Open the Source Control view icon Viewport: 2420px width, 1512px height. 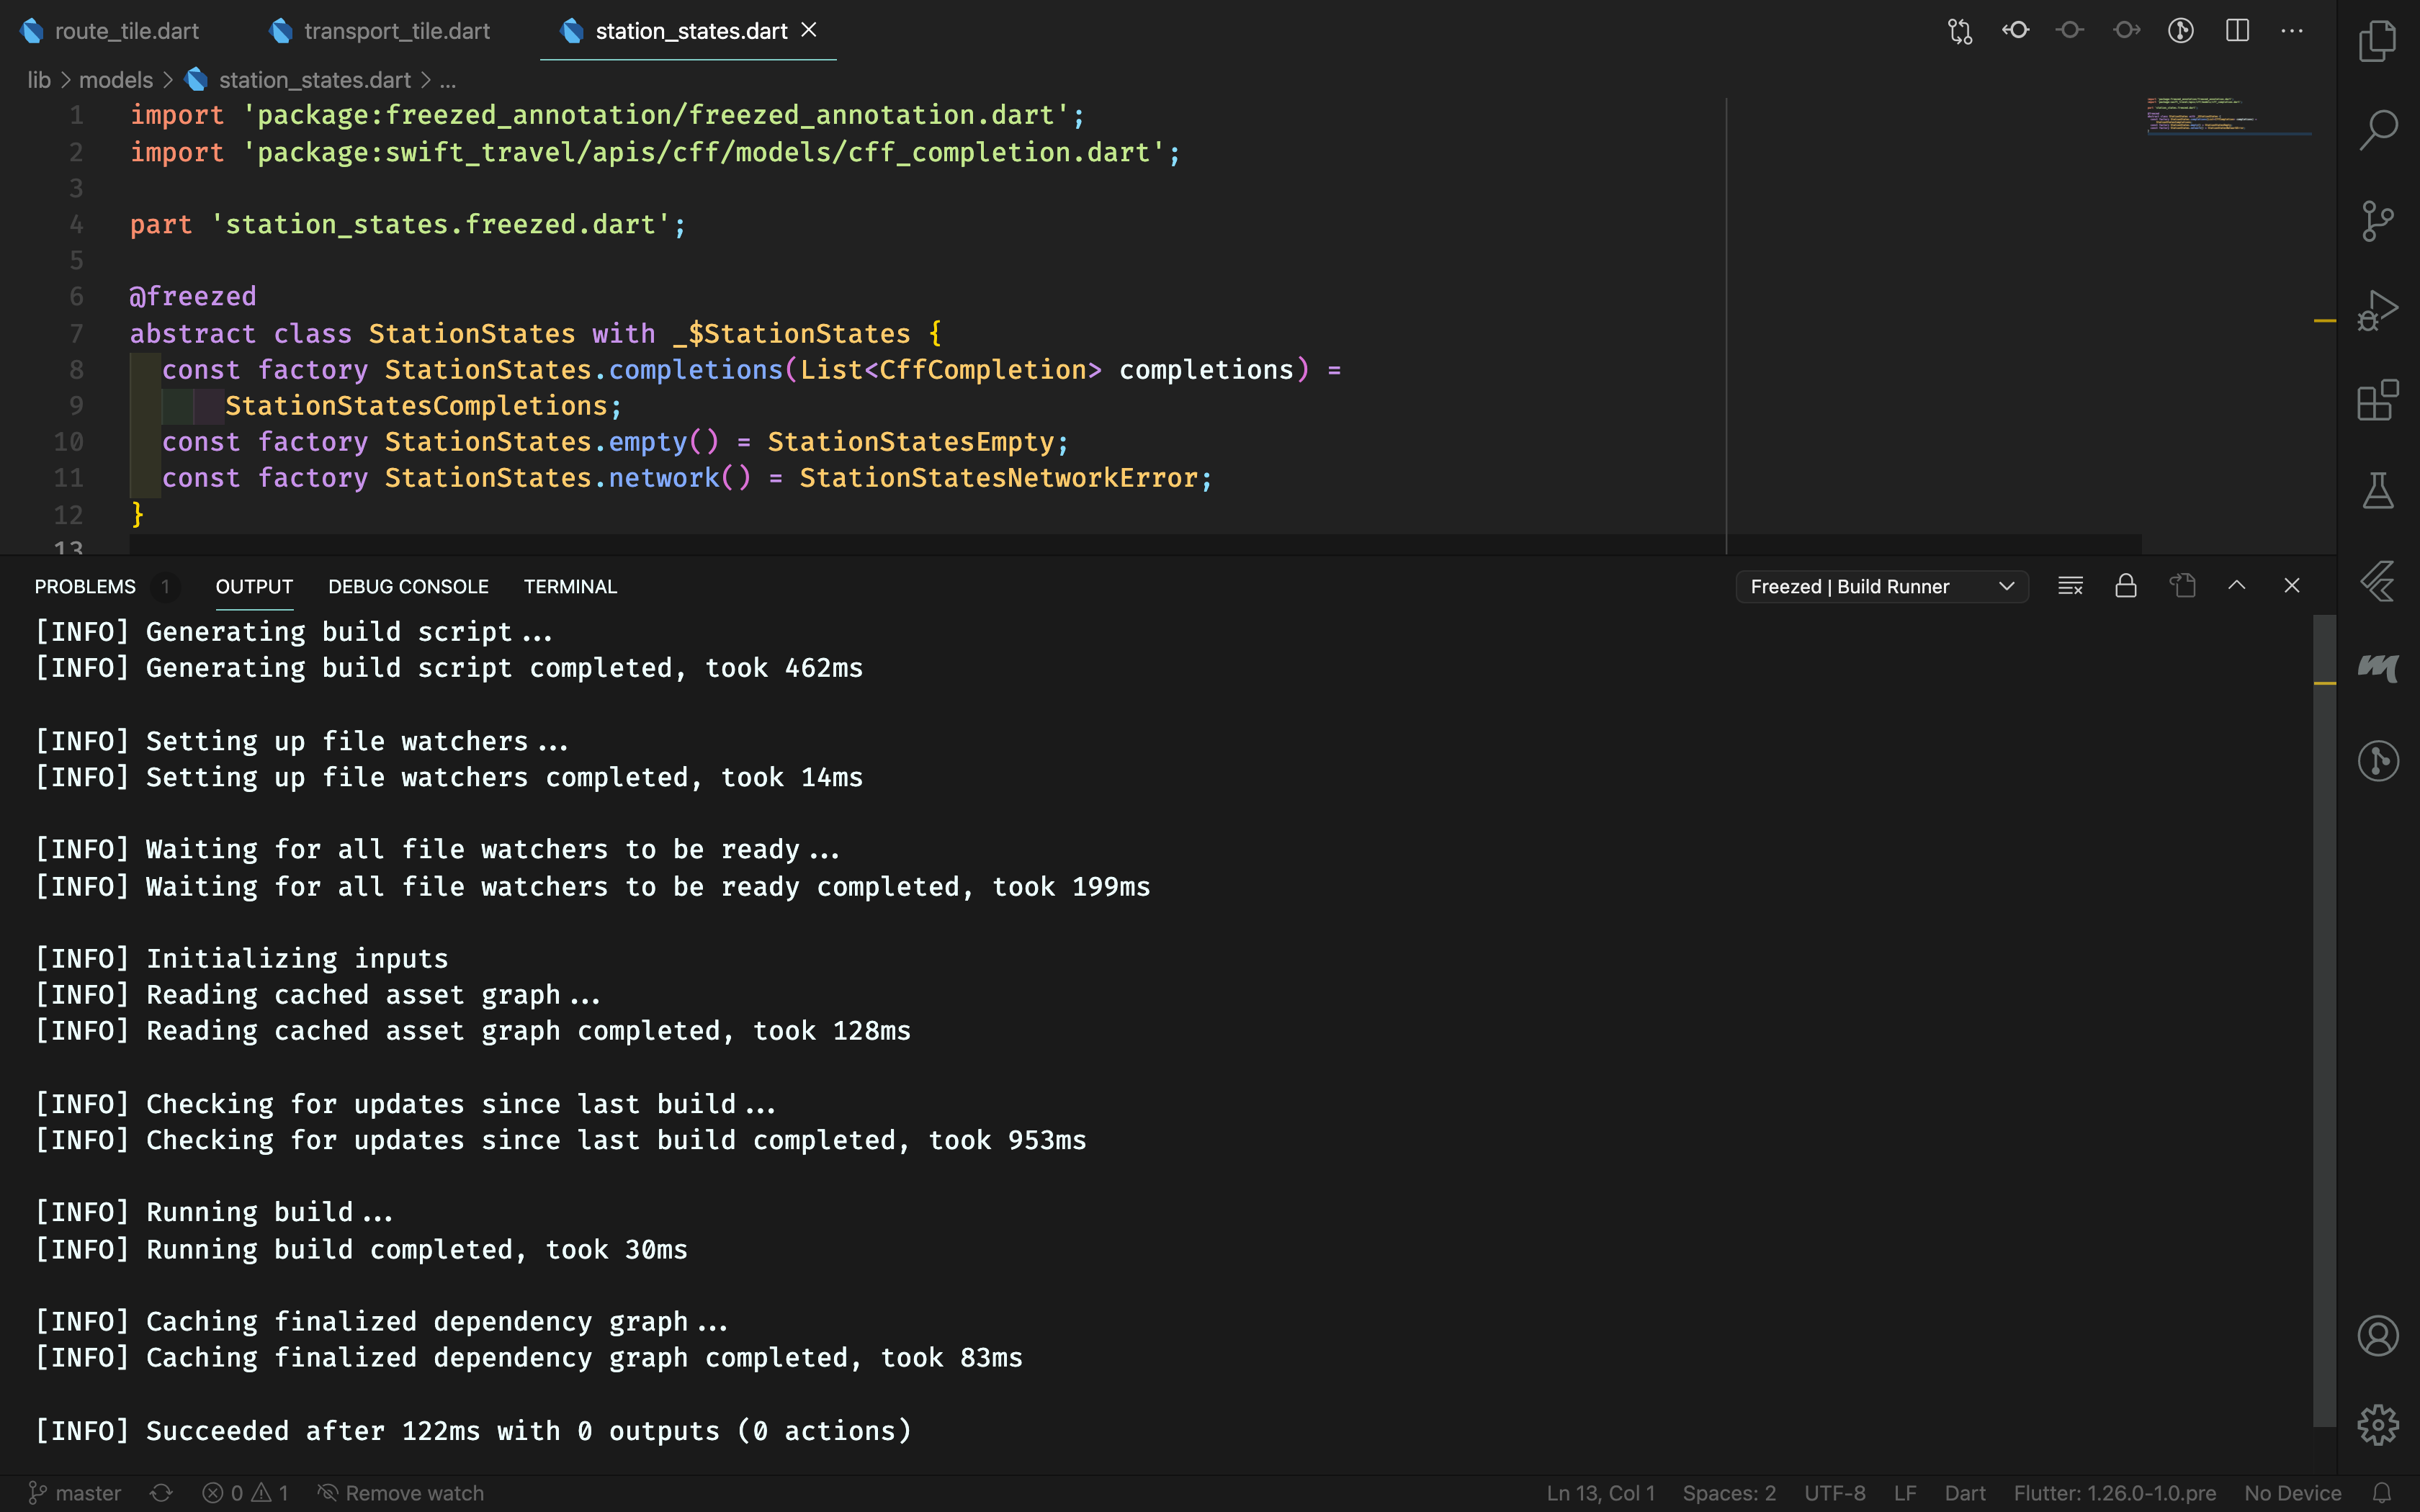click(x=2377, y=220)
